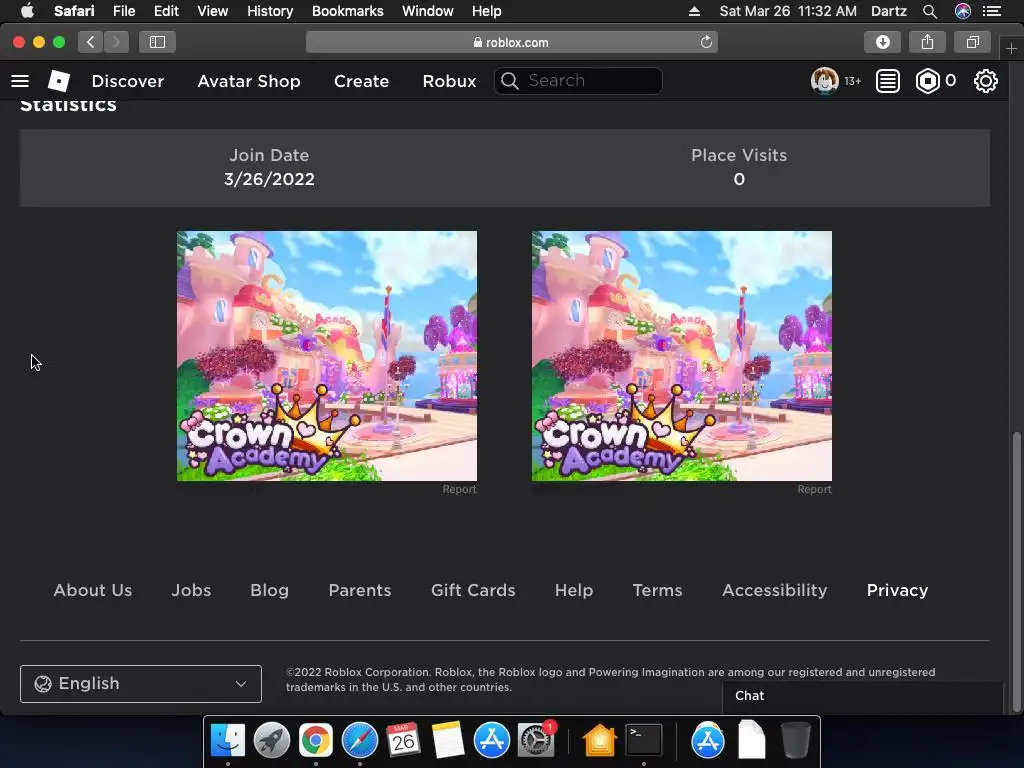The height and width of the screenshot is (768, 1024).
Task: Open the View menu
Action: [212, 11]
